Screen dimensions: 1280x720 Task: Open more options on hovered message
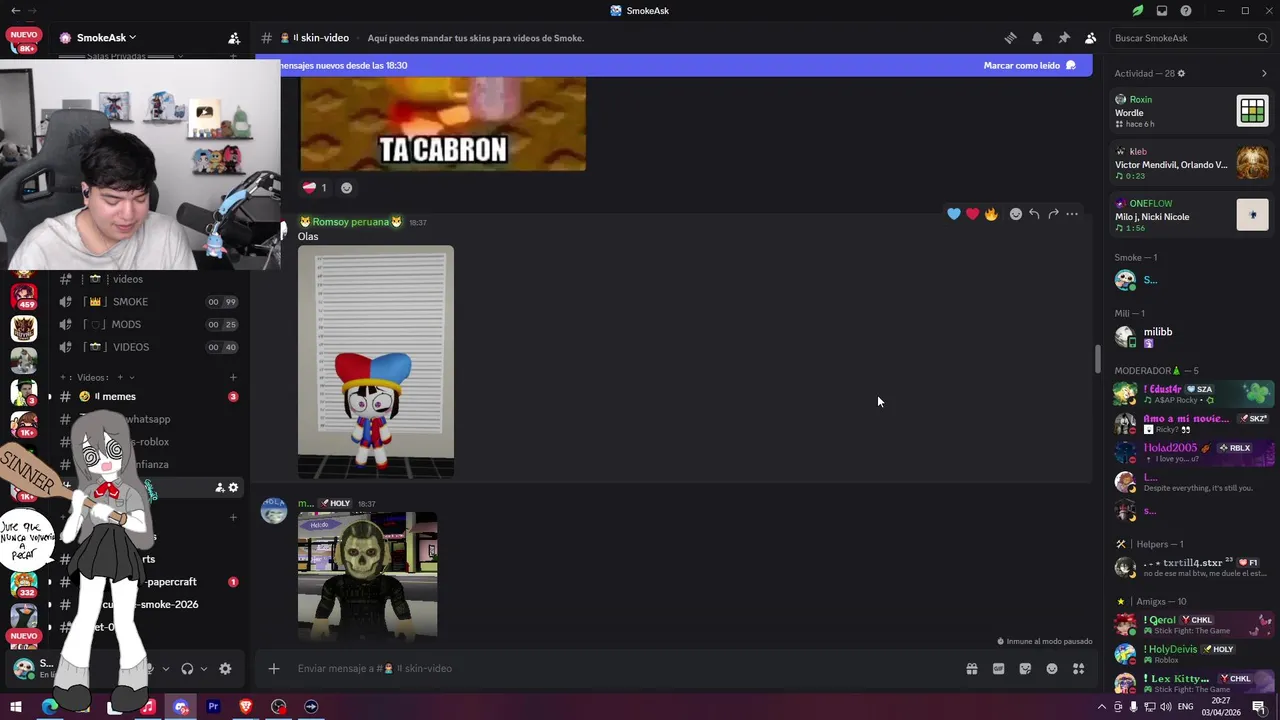pyautogui.click(x=1072, y=214)
